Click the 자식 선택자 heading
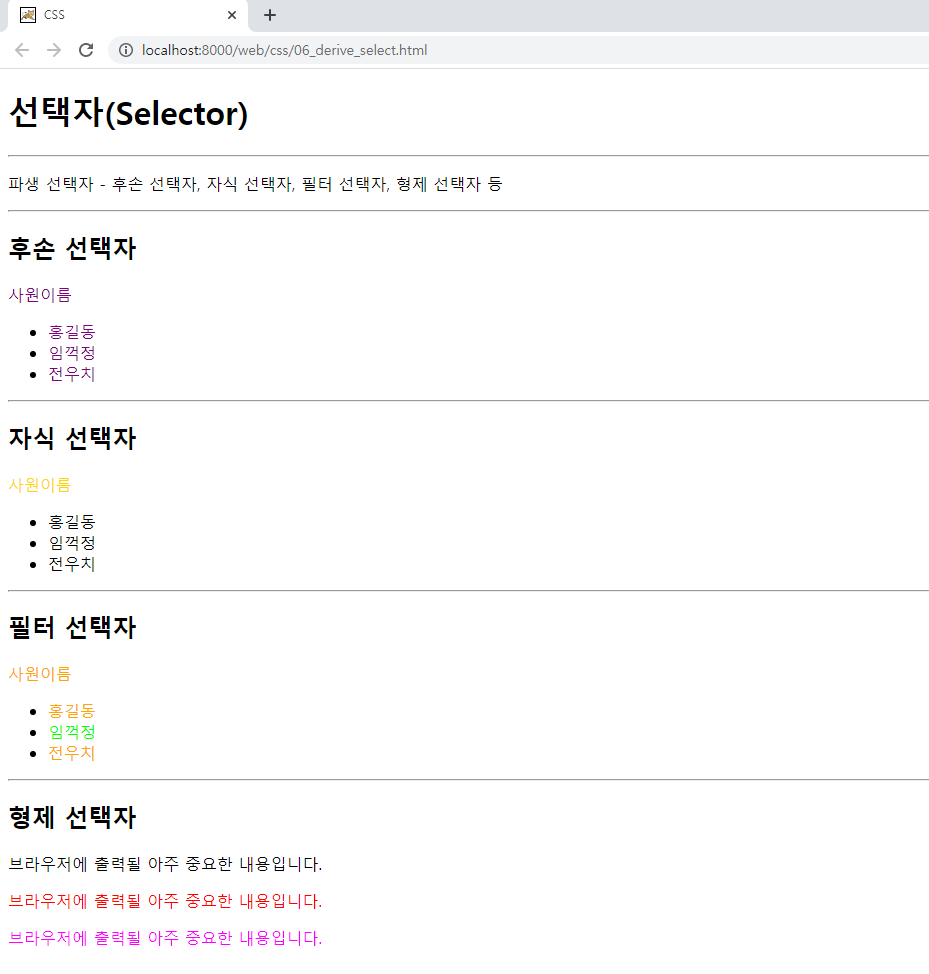The image size is (929, 974). [x=73, y=439]
